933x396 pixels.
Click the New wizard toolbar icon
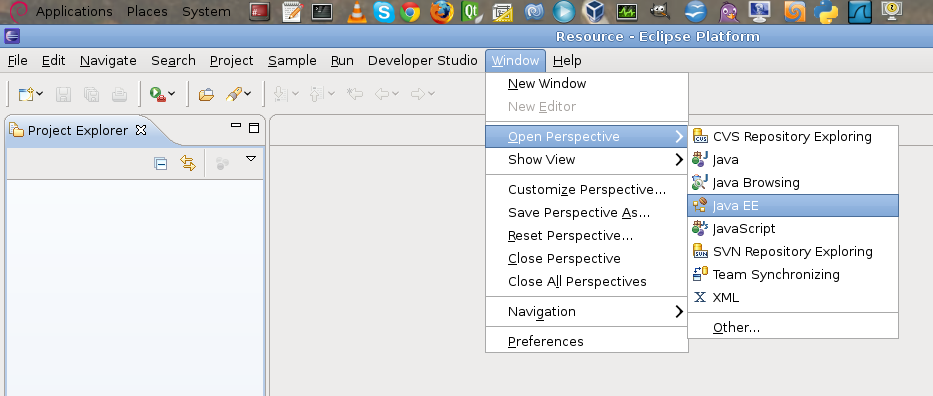click(x=26, y=94)
